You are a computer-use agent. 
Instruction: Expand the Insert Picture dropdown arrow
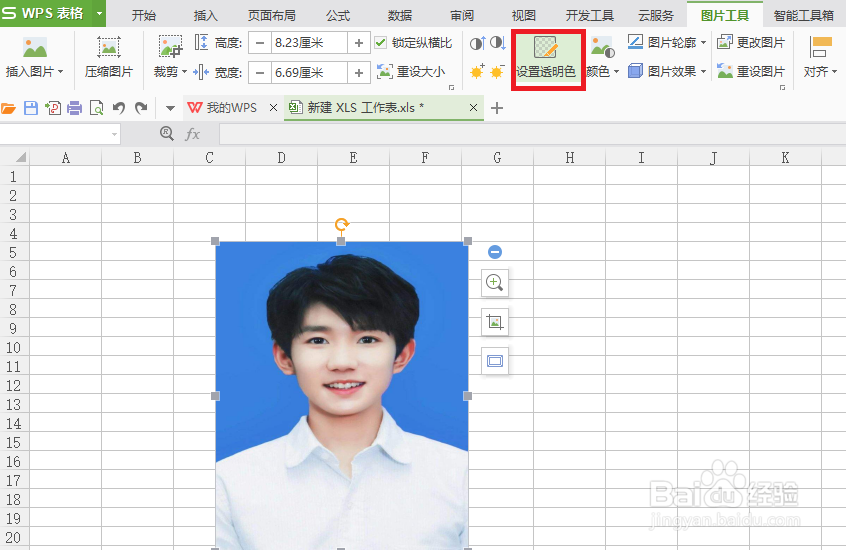(60, 71)
